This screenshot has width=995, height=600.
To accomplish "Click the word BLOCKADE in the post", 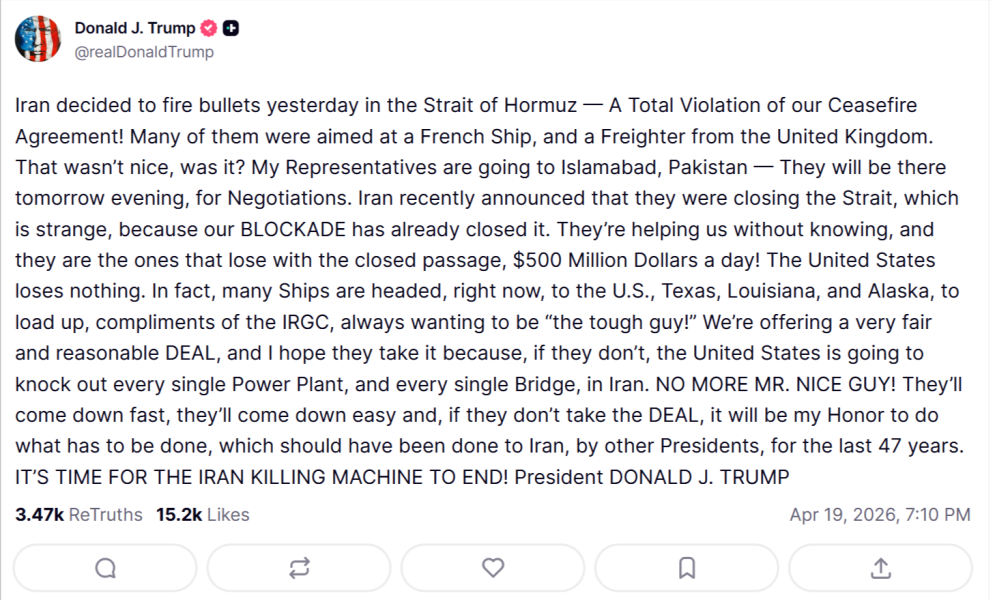I will coord(293,229).
